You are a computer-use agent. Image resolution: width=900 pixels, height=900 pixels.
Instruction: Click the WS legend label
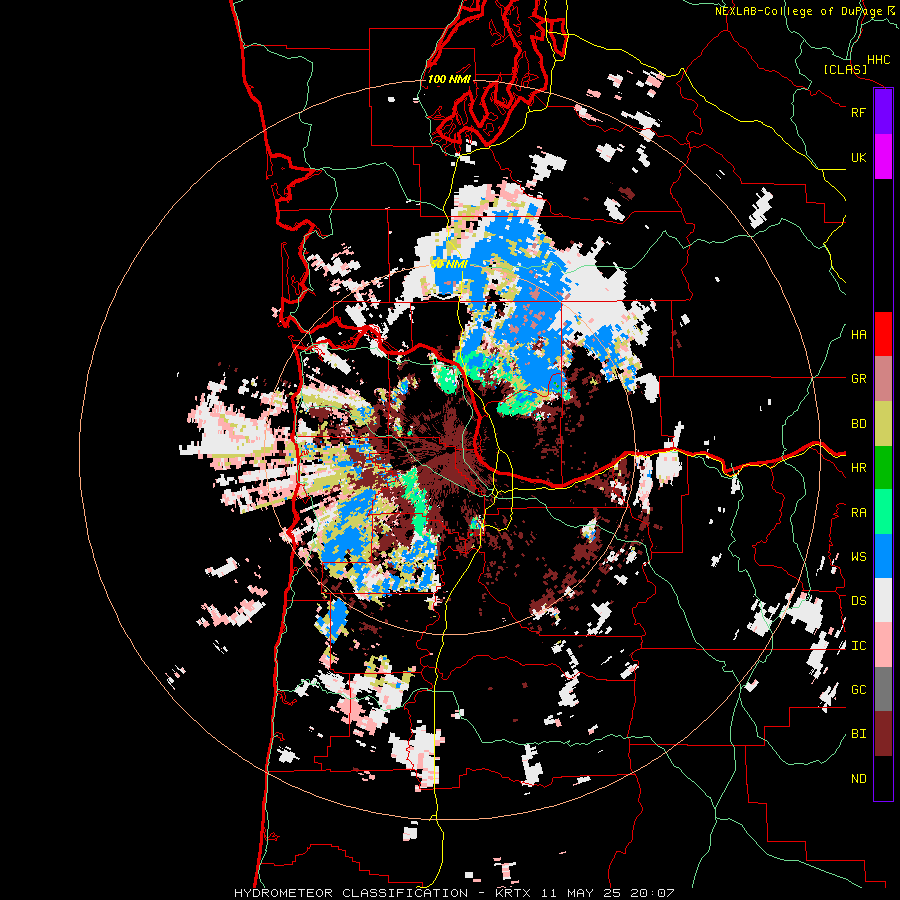858,557
